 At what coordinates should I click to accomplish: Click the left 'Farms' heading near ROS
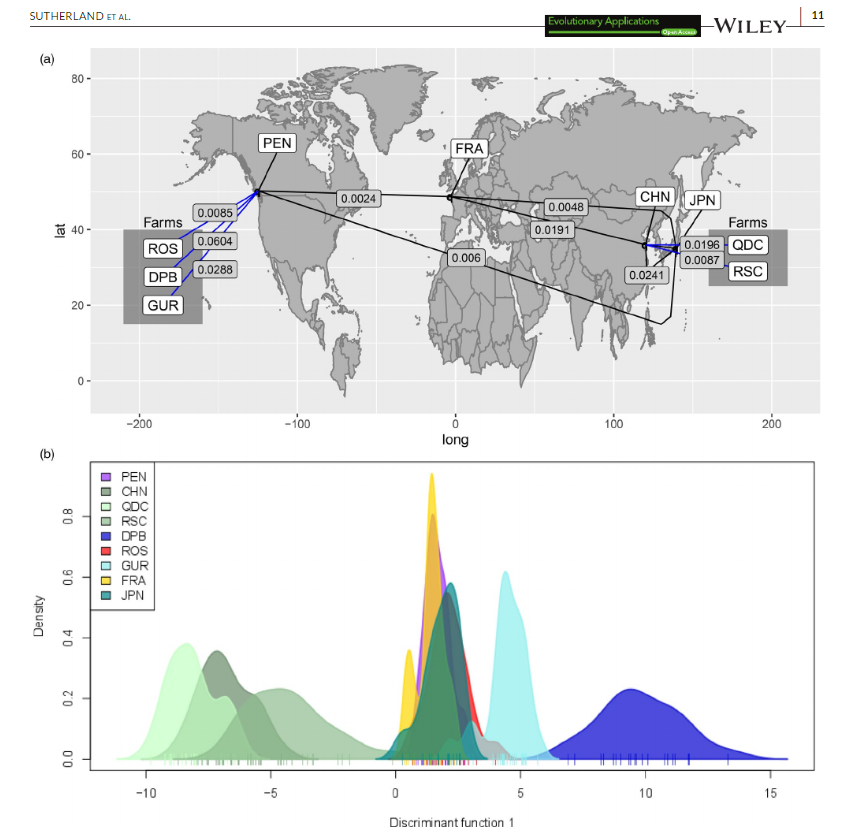[x=163, y=222]
